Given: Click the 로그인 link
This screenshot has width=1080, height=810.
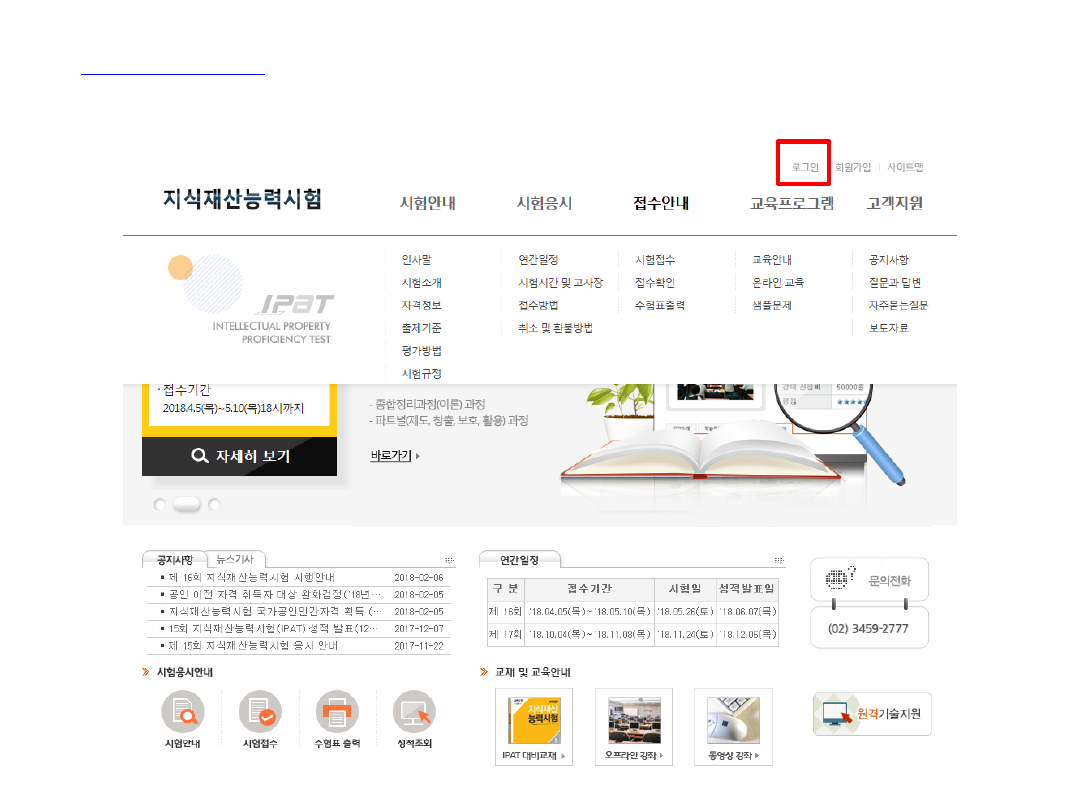Looking at the screenshot, I should [805, 167].
